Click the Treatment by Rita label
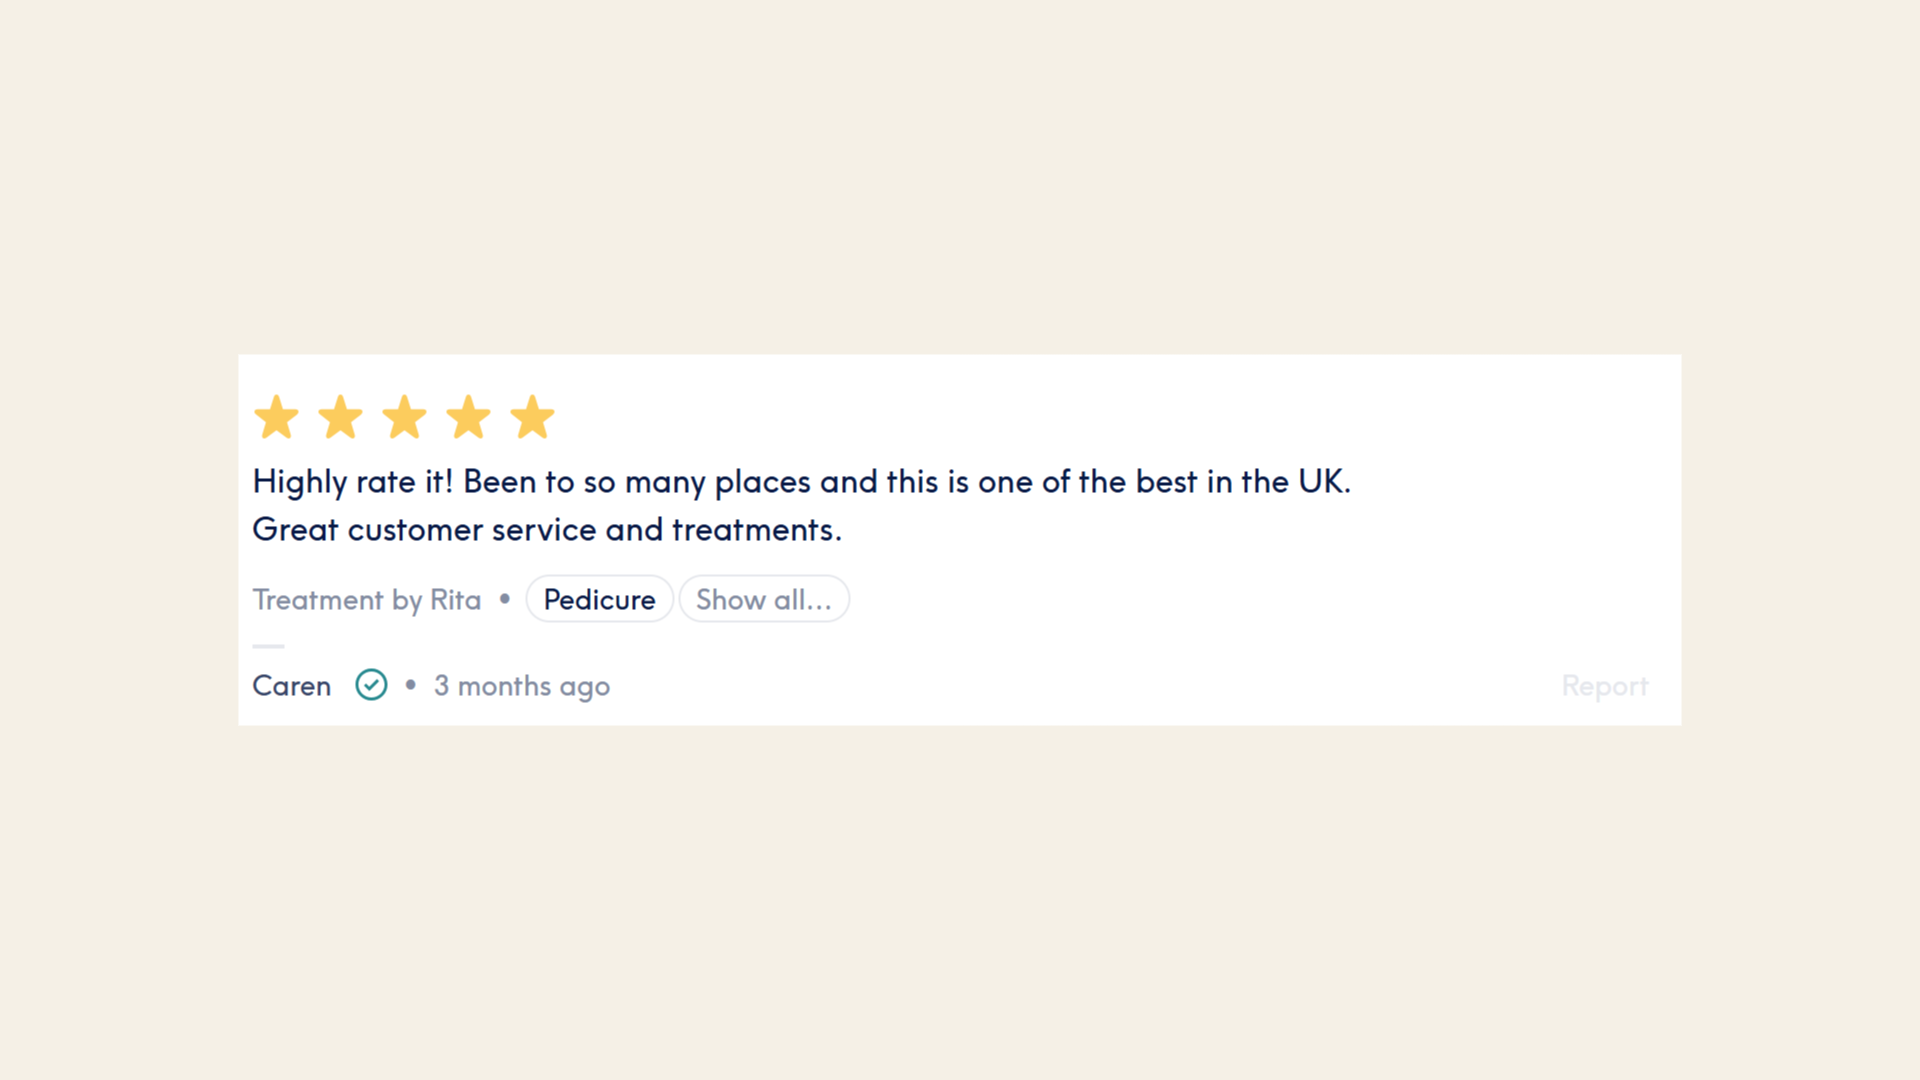 click(x=366, y=600)
